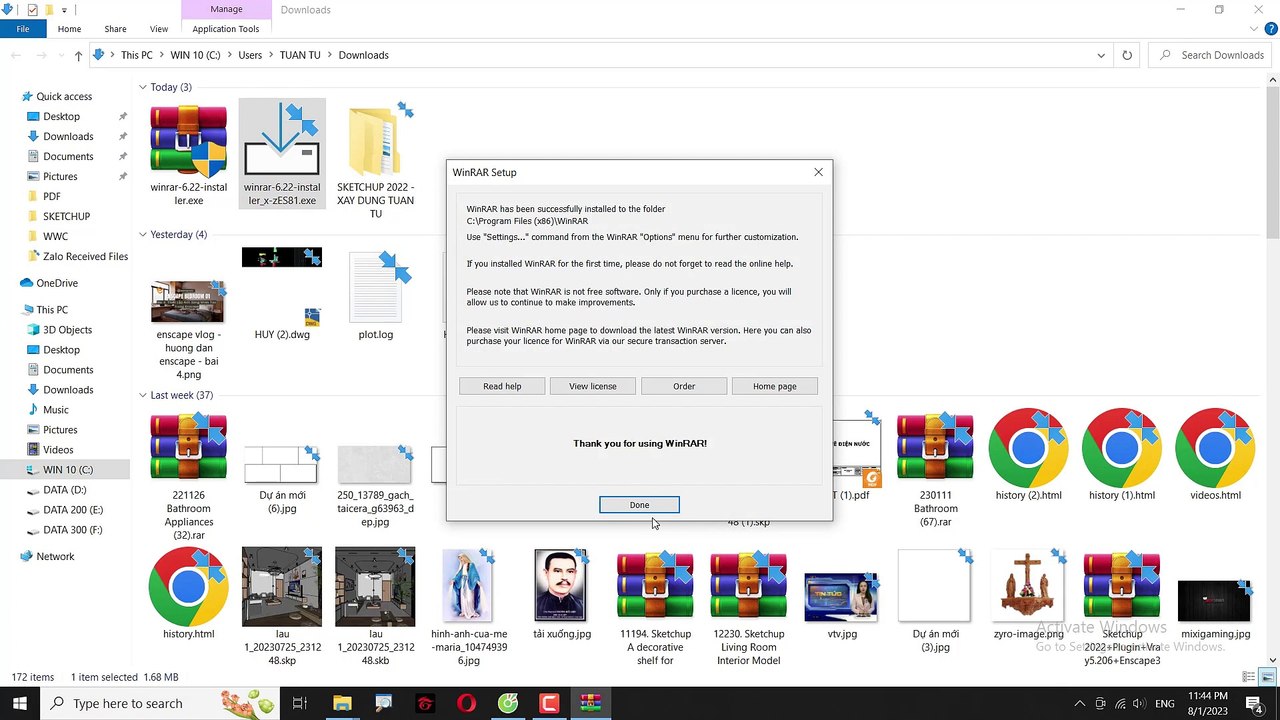Open the address bar history dropdown
The width and height of the screenshot is (1280, 720).
[x=1101, y=55]
